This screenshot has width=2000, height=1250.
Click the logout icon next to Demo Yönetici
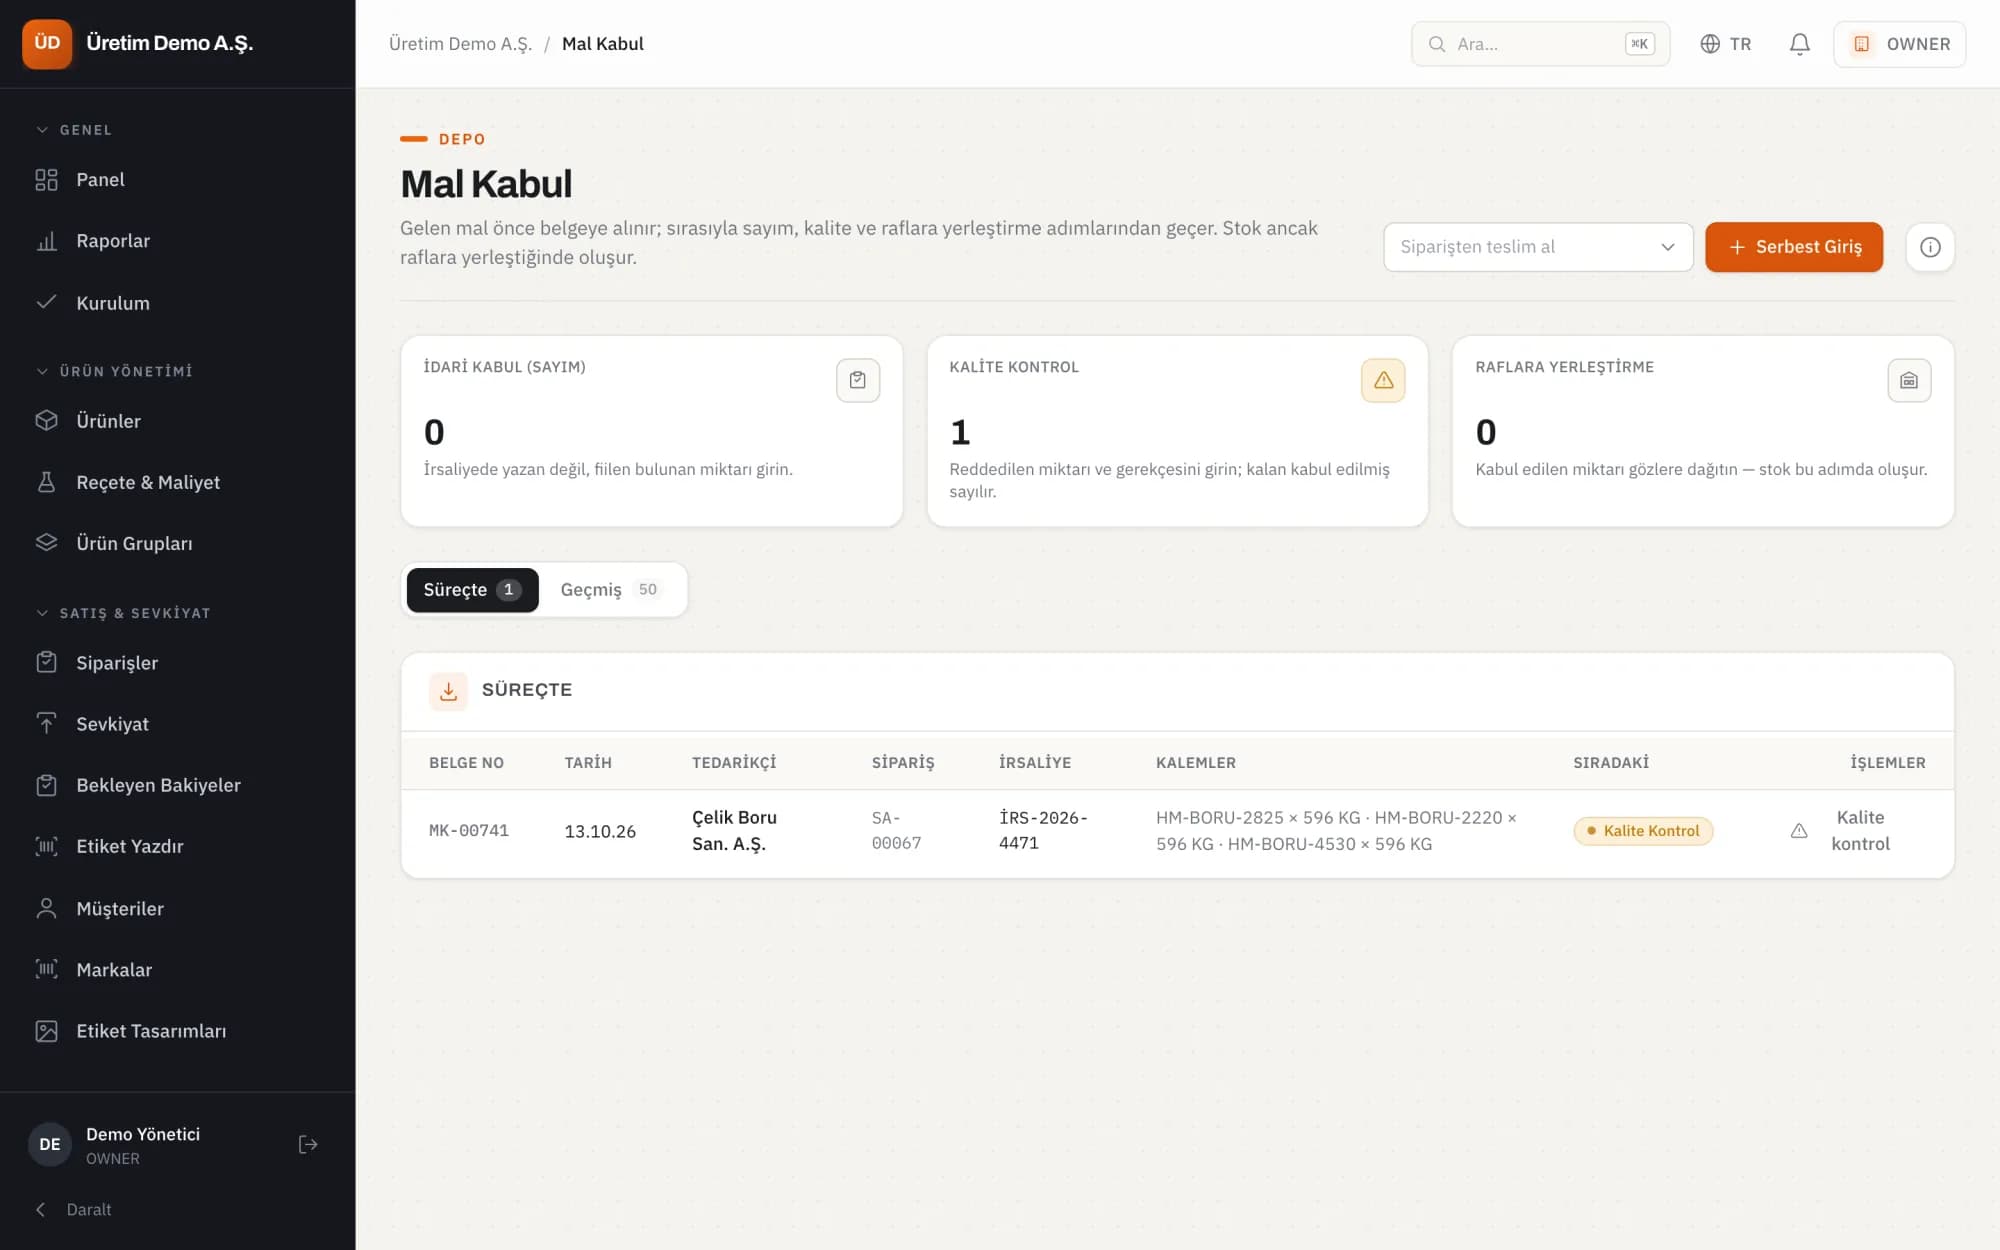pos(308,1144)
